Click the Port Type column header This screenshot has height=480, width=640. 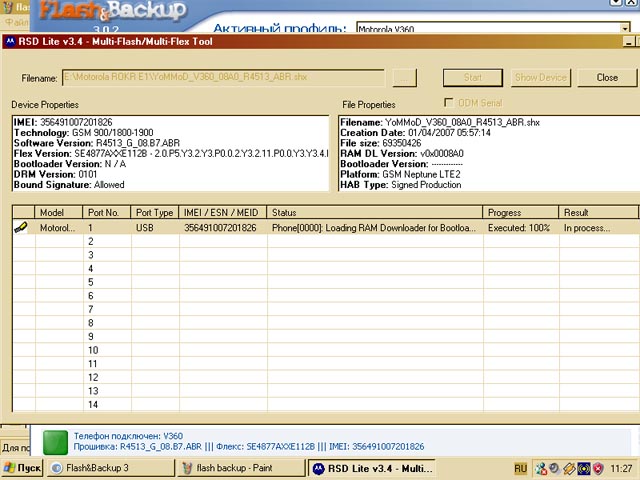pos(155,213)
